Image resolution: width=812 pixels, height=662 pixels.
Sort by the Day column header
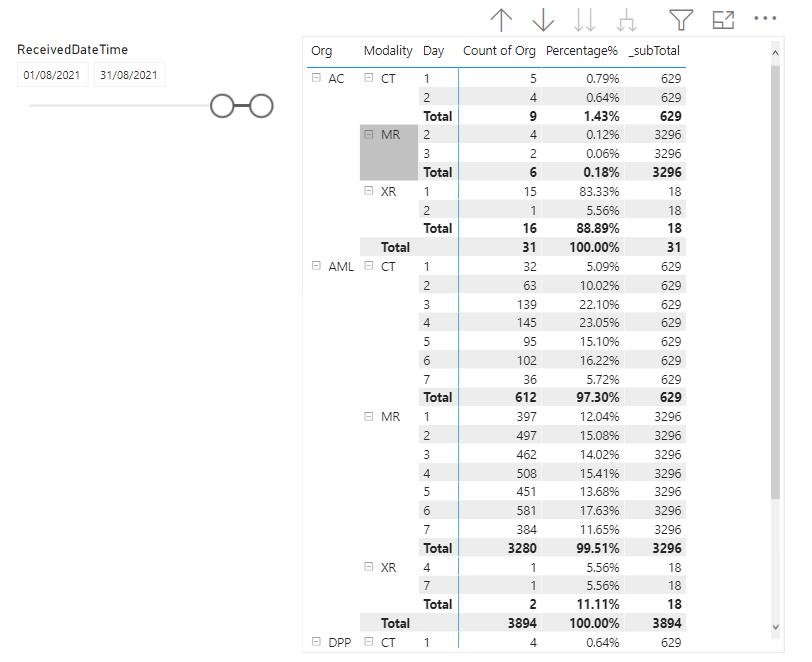tap(433, 51)
